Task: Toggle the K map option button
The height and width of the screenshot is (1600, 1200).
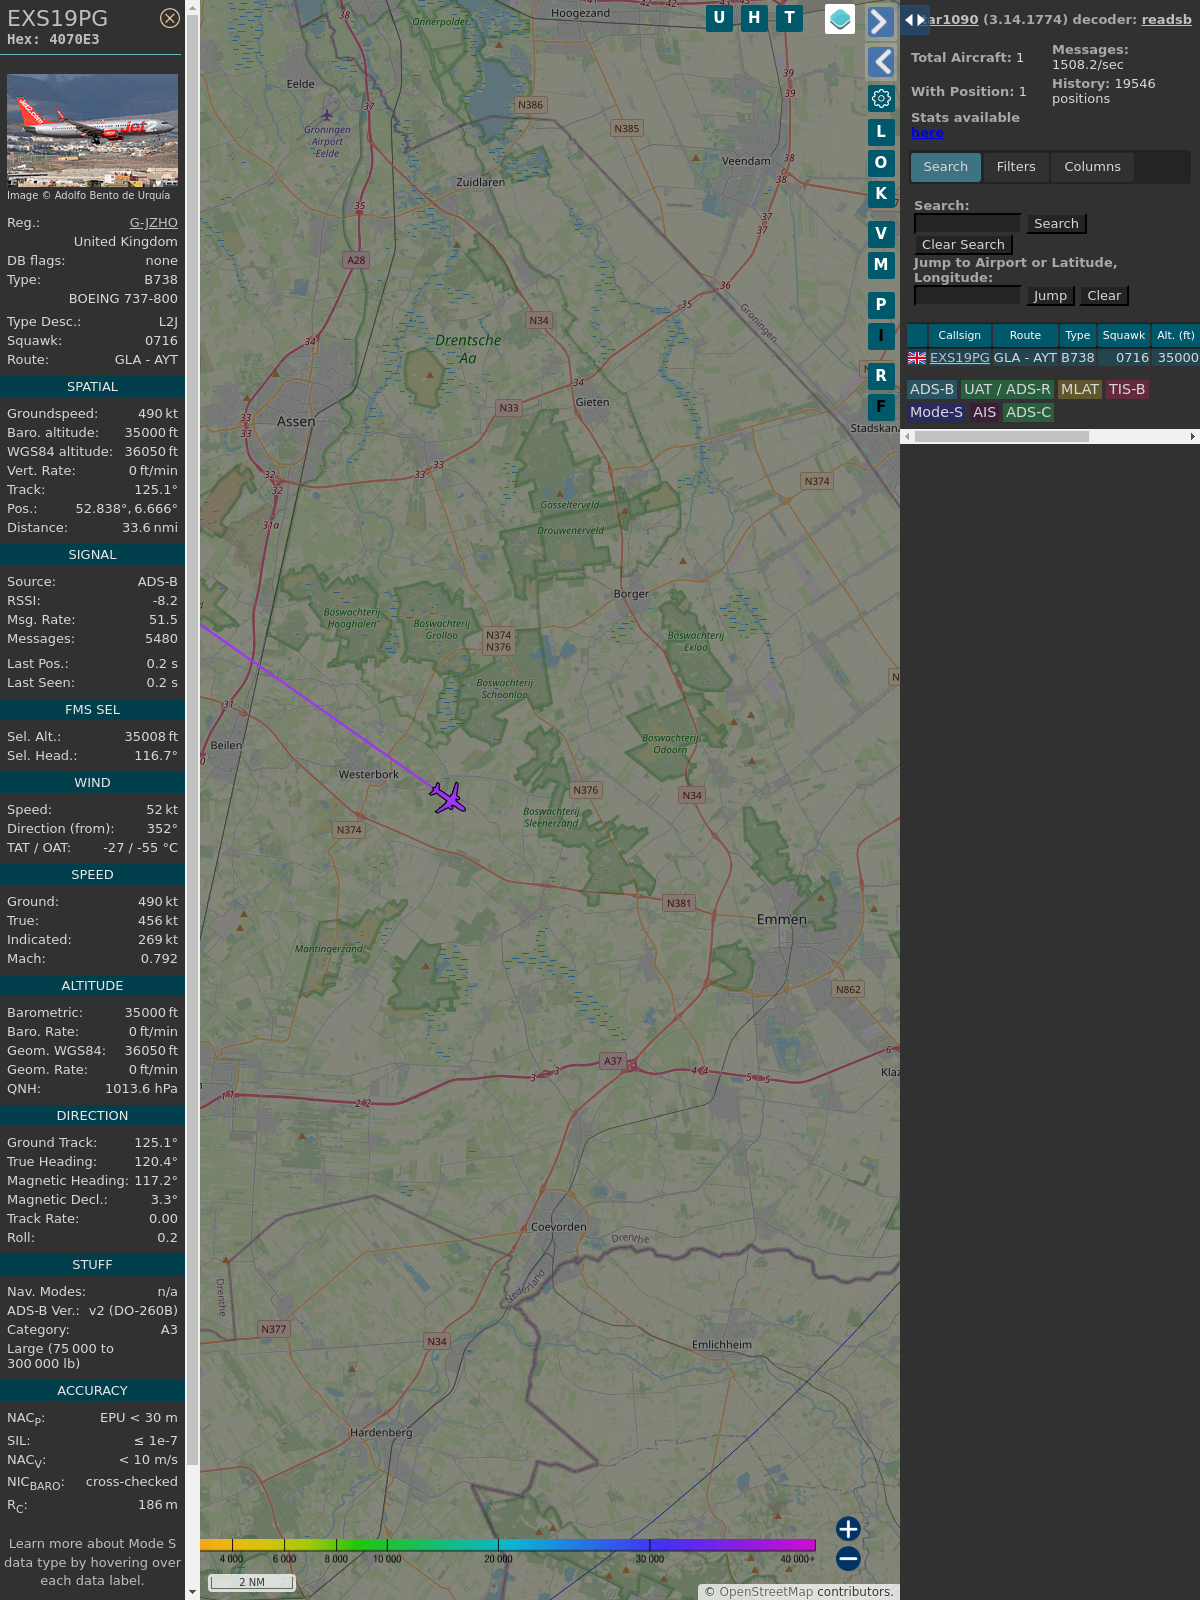Action: 881,194
